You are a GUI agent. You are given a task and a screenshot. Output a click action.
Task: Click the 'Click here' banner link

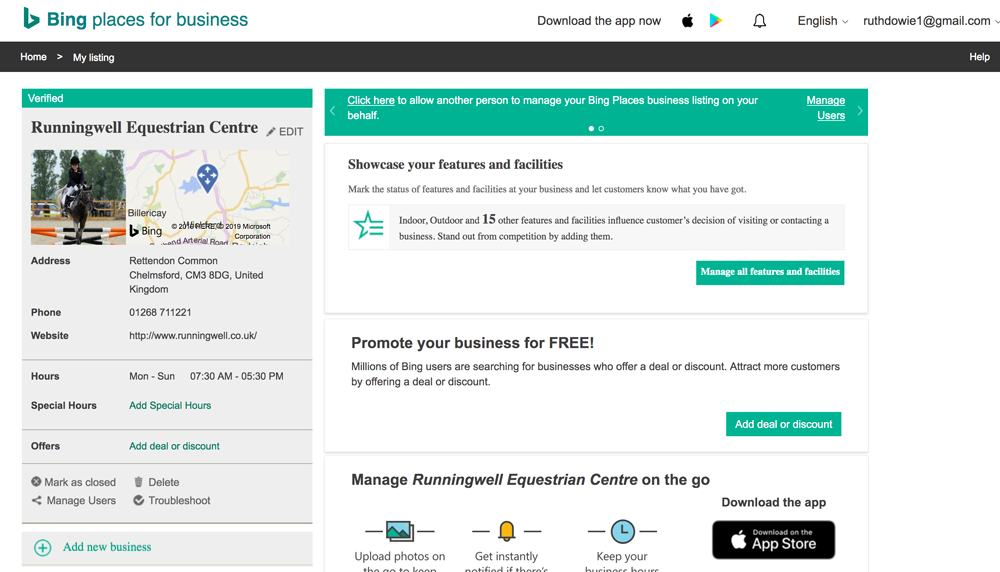[x=371, y=100]
